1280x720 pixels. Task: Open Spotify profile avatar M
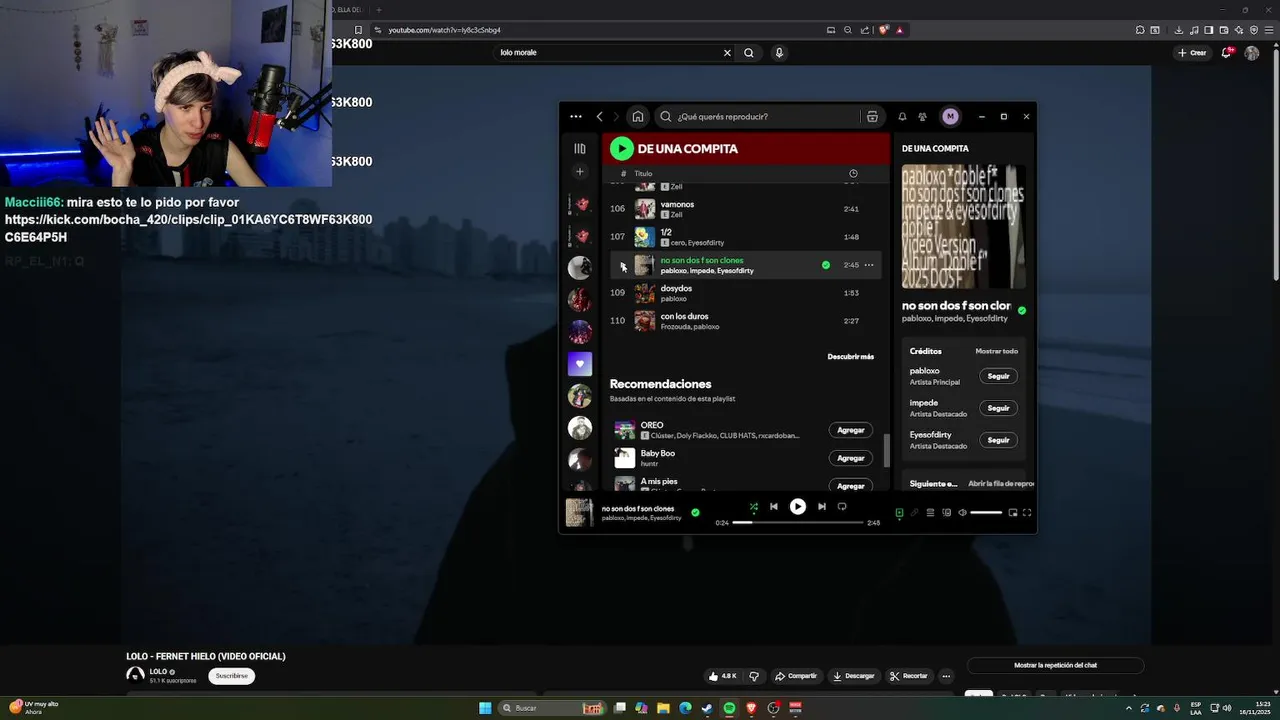(x=950, y=117)
